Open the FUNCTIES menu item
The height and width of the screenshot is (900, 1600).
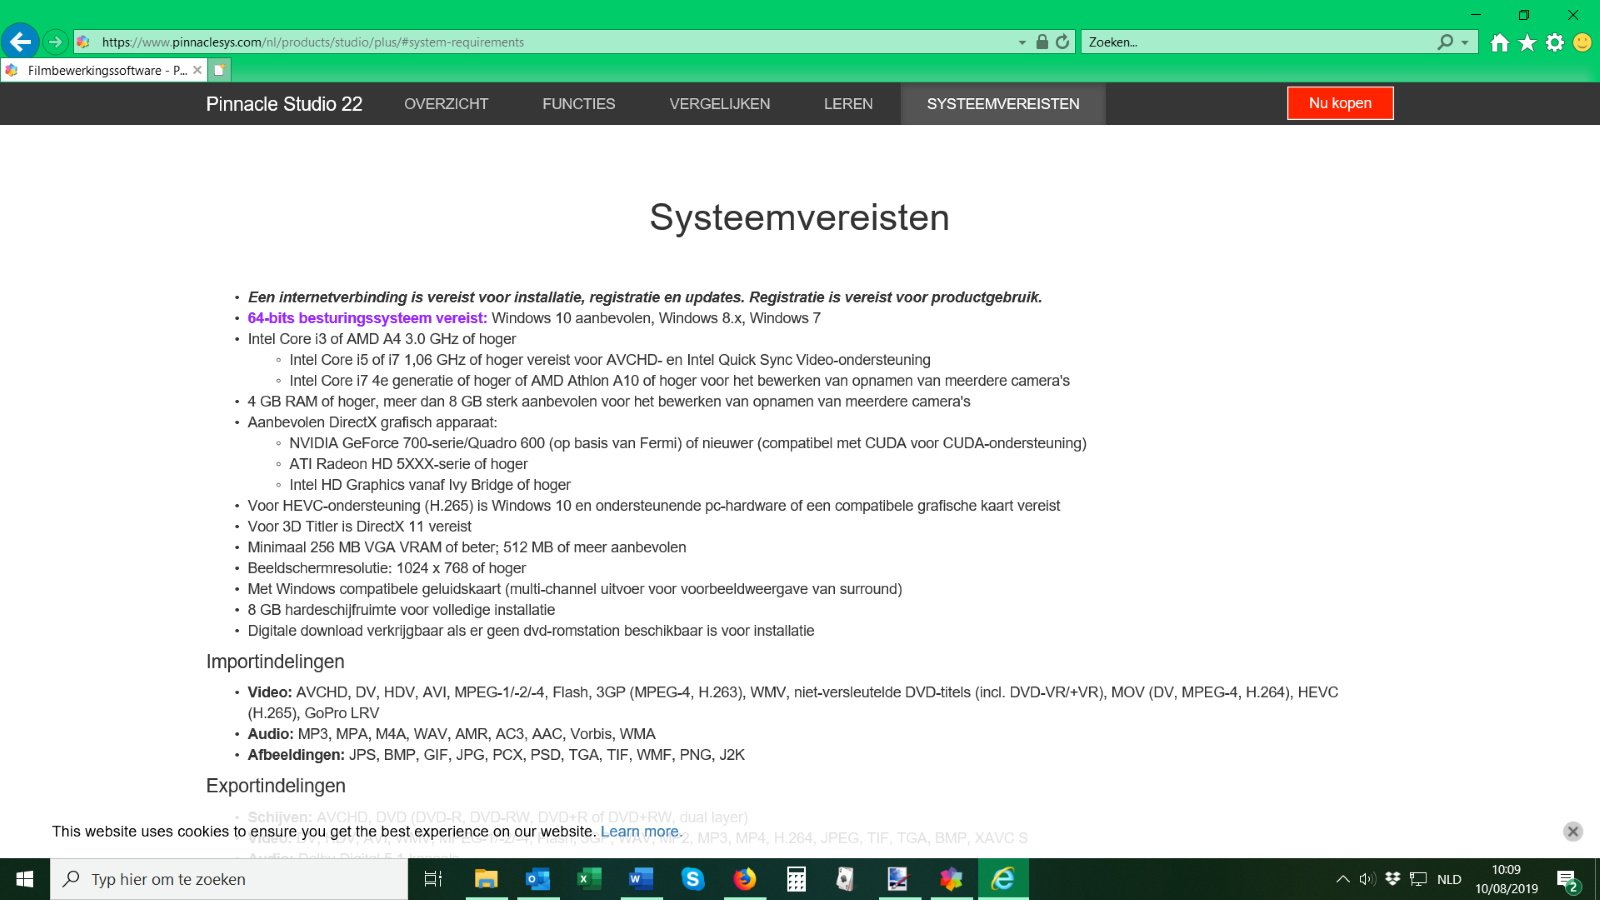point(579,104)
